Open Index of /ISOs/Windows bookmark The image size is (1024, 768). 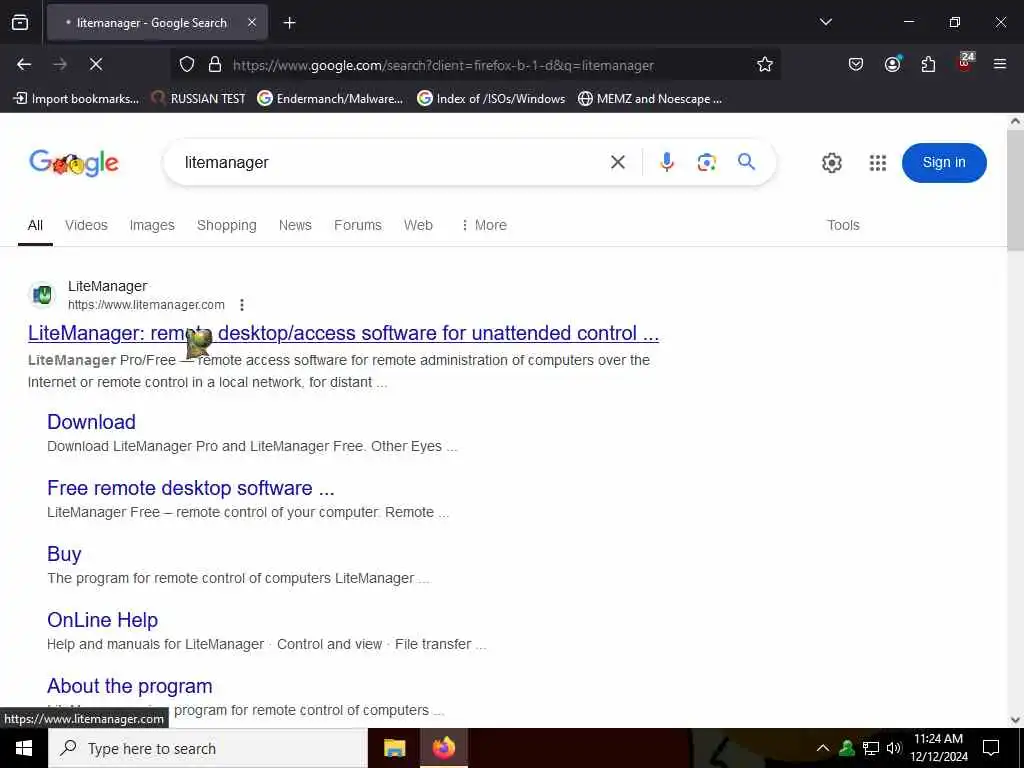491,99
